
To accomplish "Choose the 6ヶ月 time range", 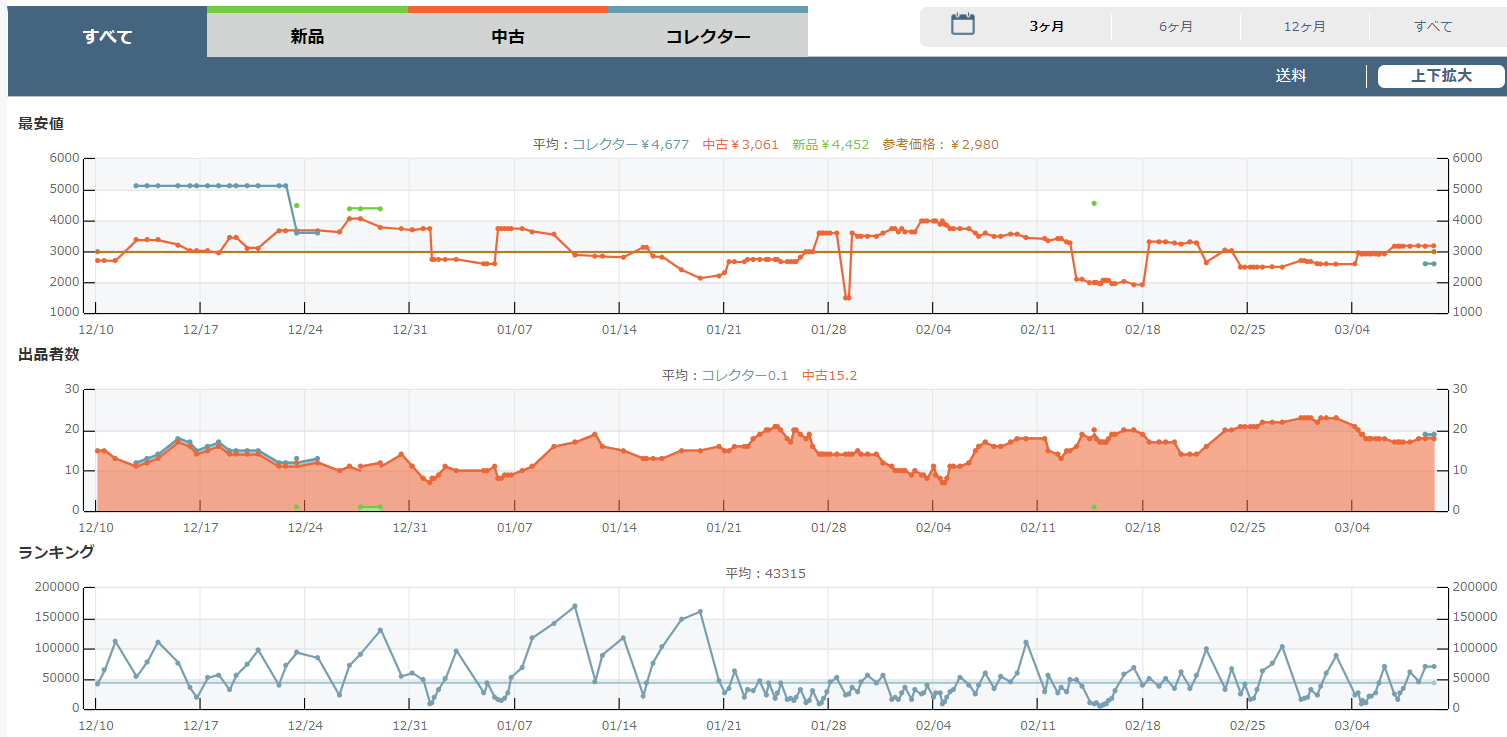I will (1175, 27).
